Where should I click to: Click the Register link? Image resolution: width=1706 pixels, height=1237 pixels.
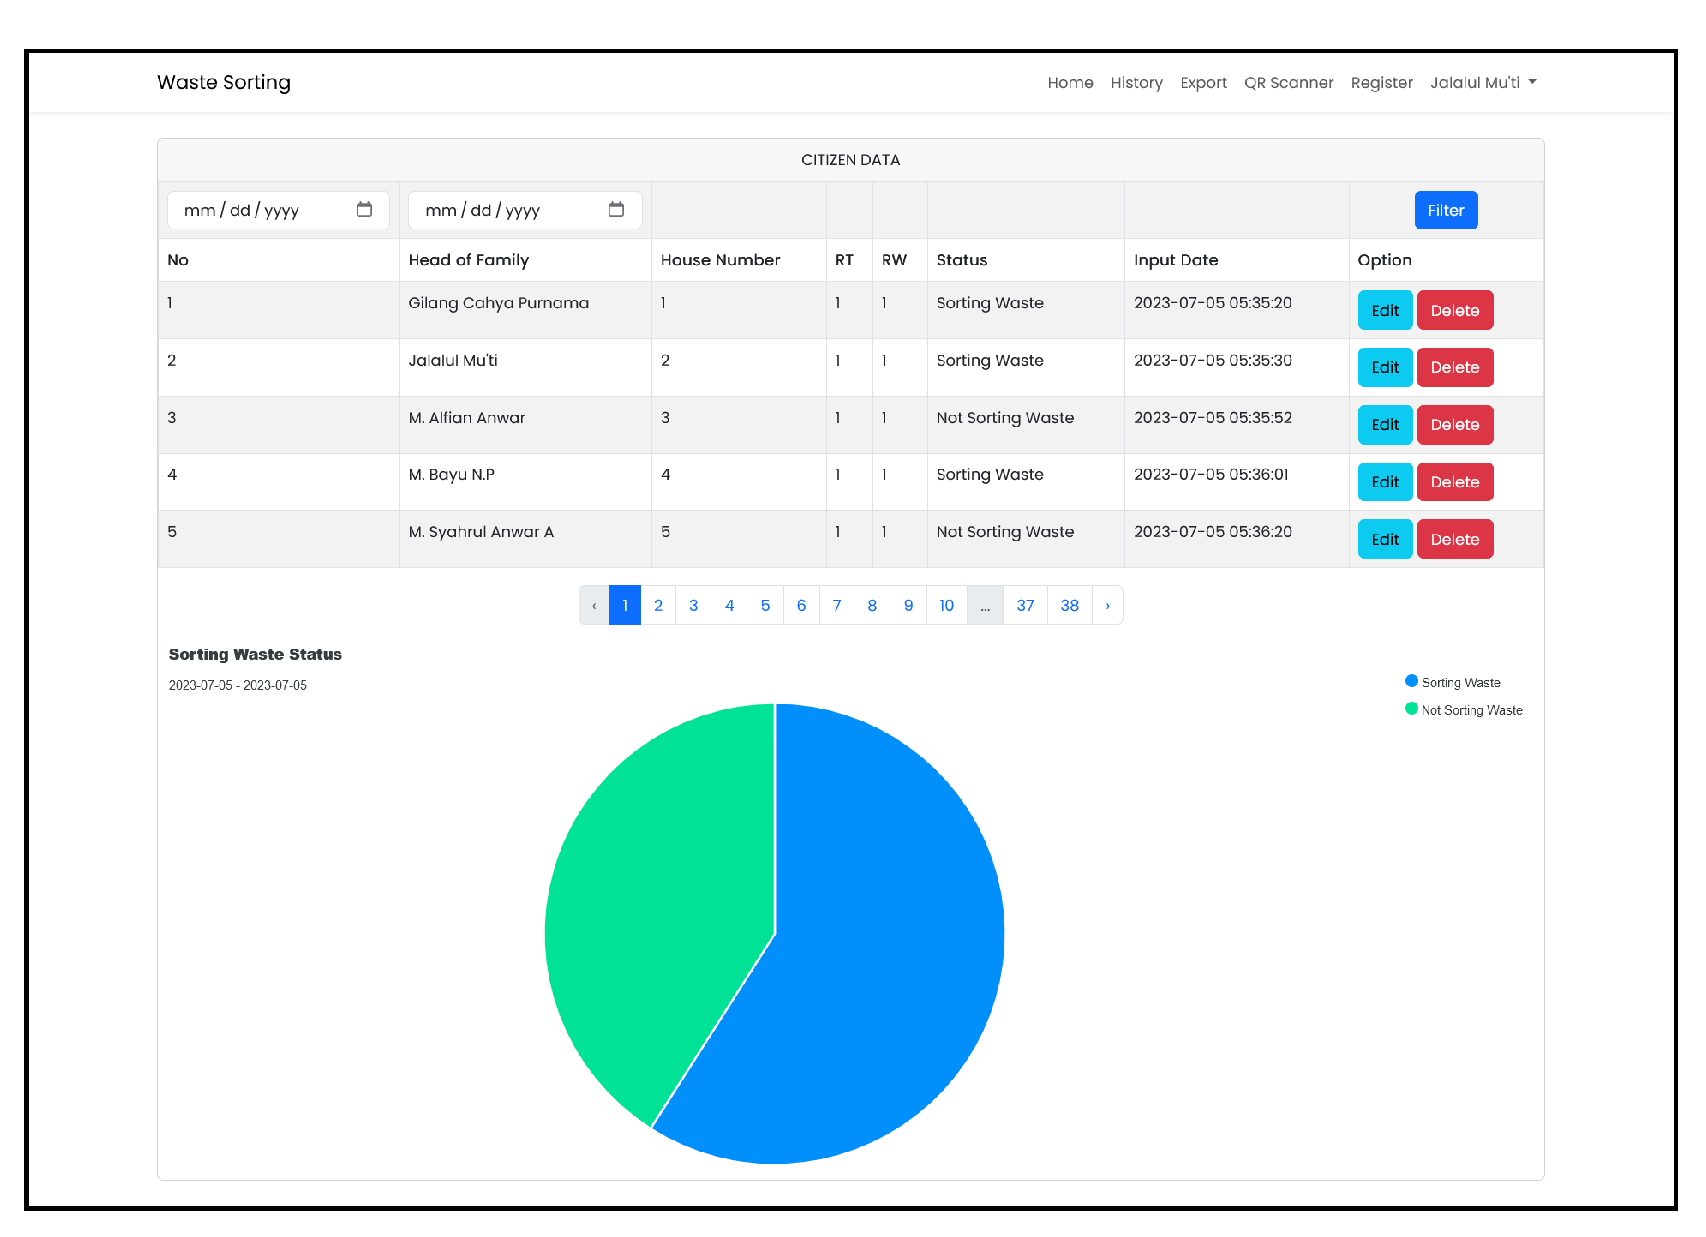pos(1381,82)
